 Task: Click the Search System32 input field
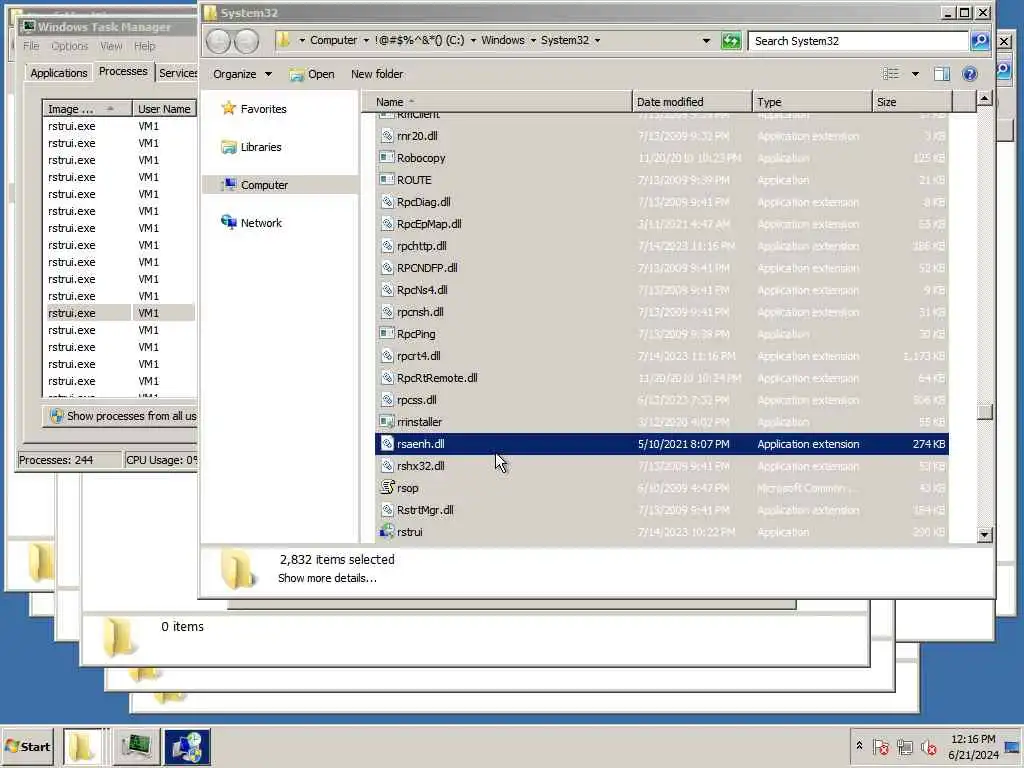point(858,41)
